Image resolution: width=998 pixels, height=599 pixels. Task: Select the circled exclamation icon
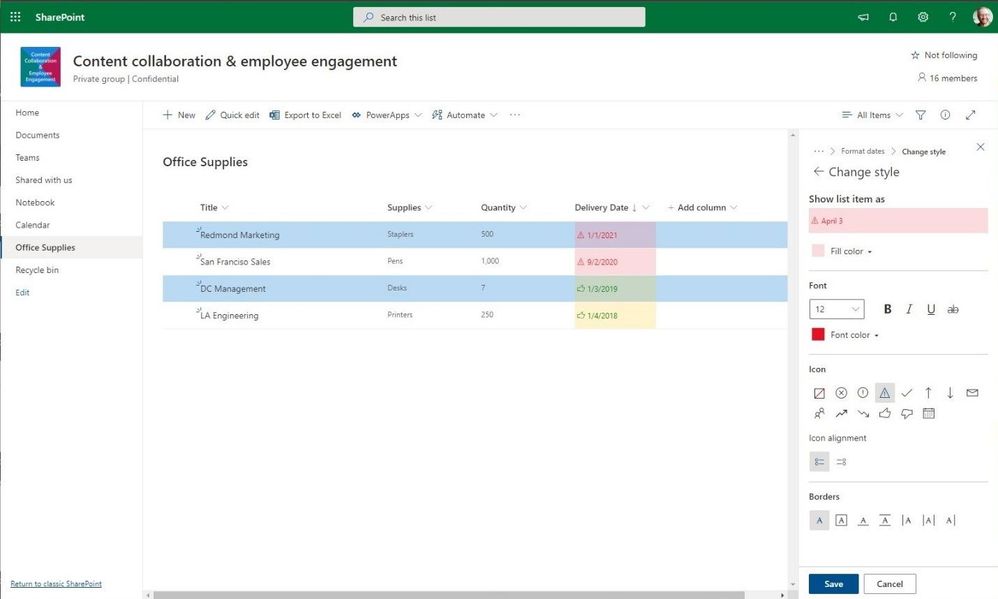pos(862,393)
